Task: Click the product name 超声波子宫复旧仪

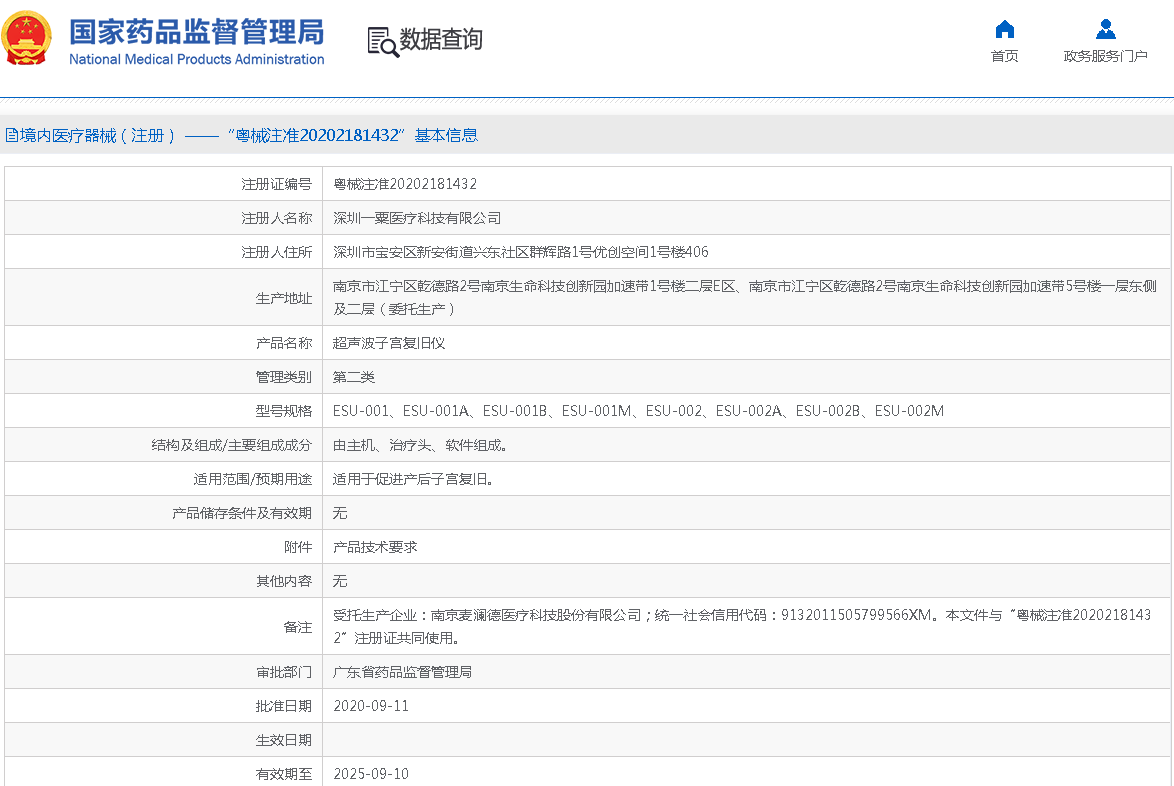Action: (x=389, y=343)
